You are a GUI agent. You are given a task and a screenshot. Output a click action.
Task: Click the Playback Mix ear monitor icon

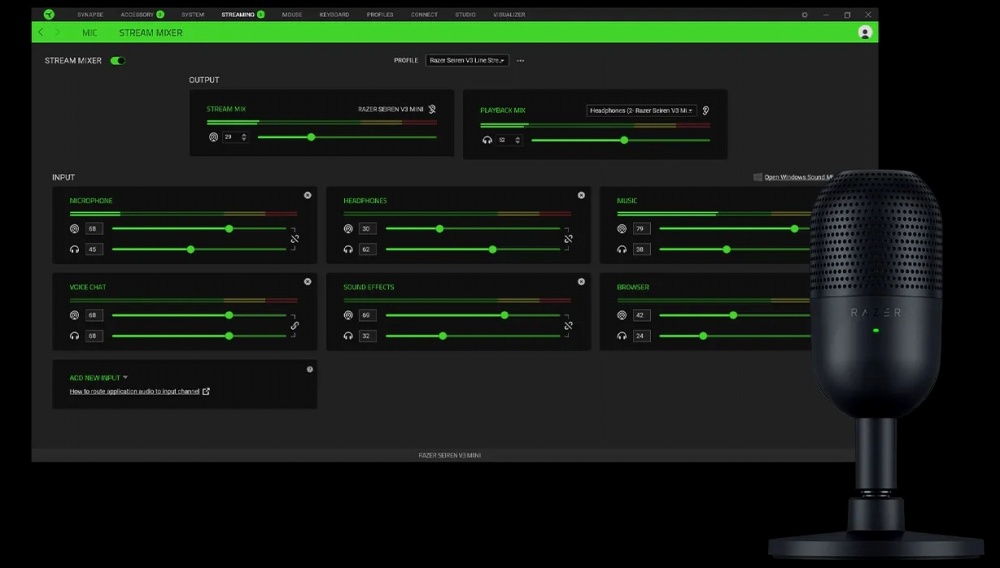coord(705,110)
